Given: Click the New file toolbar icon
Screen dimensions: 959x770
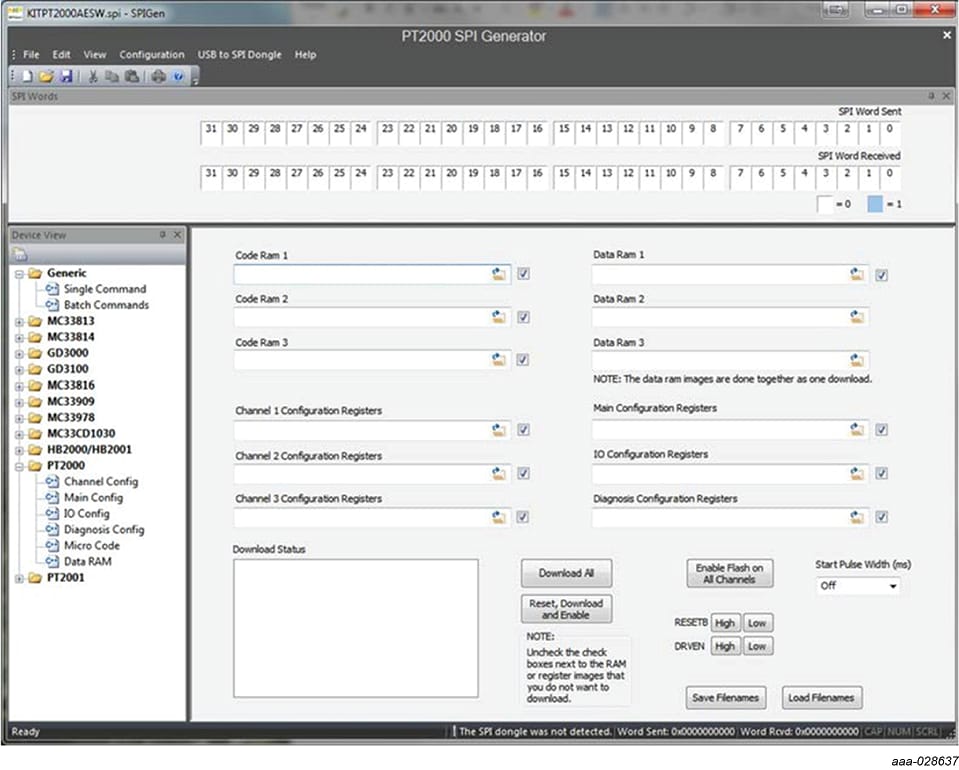Looking at the screenshot, I should [28, 76].
